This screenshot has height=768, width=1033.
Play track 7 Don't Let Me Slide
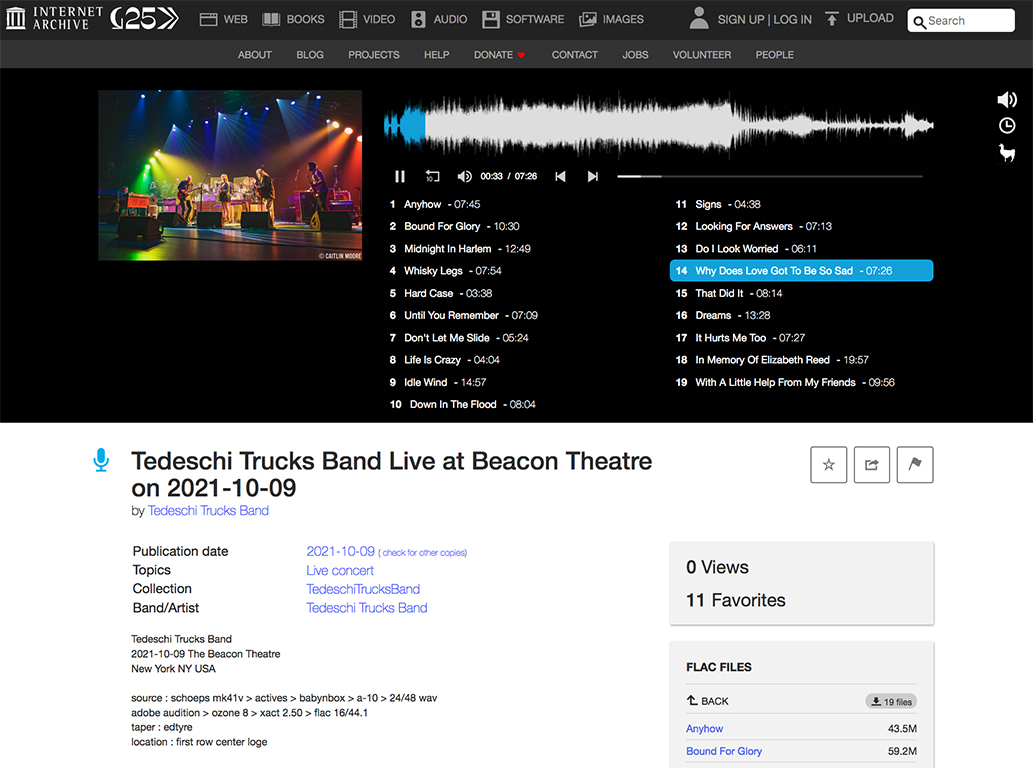pos(459,338)
